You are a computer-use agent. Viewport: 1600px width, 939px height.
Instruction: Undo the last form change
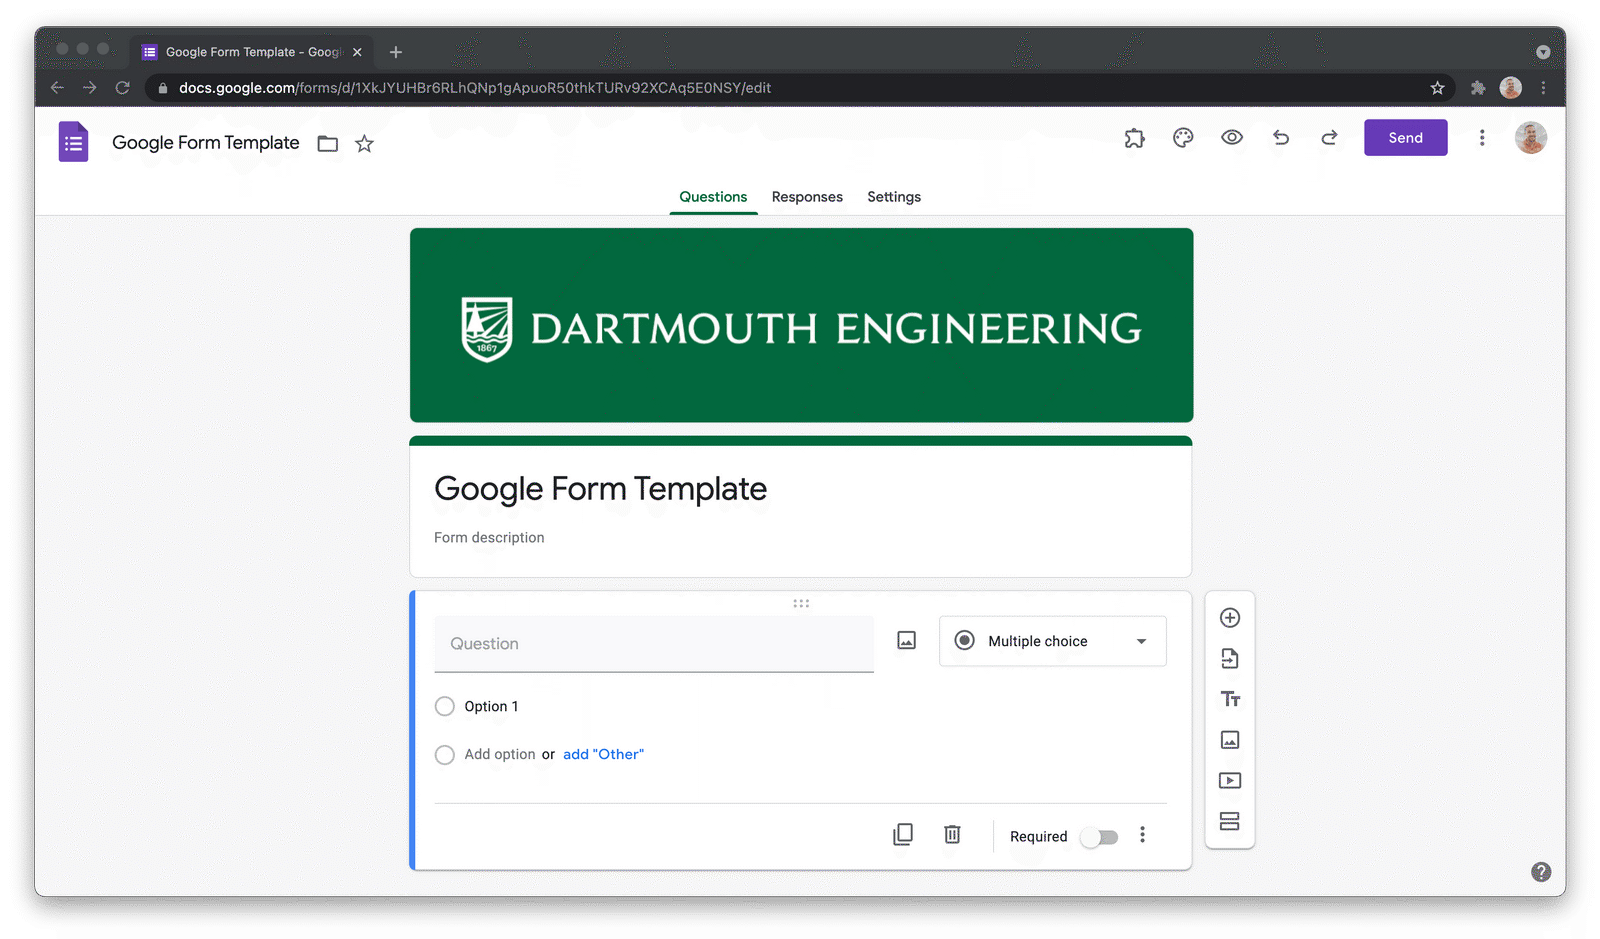click(x=1281, y=138)
